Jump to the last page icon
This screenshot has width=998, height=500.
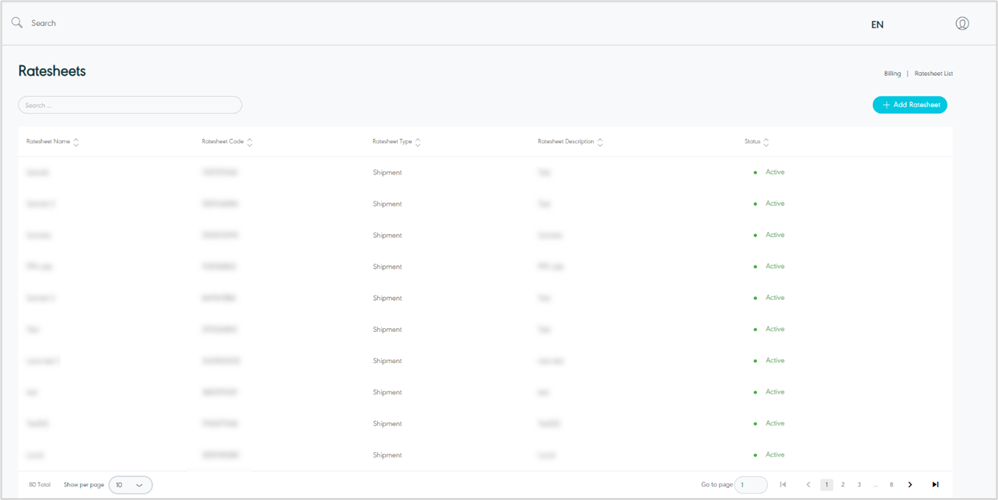coord(935,484)
